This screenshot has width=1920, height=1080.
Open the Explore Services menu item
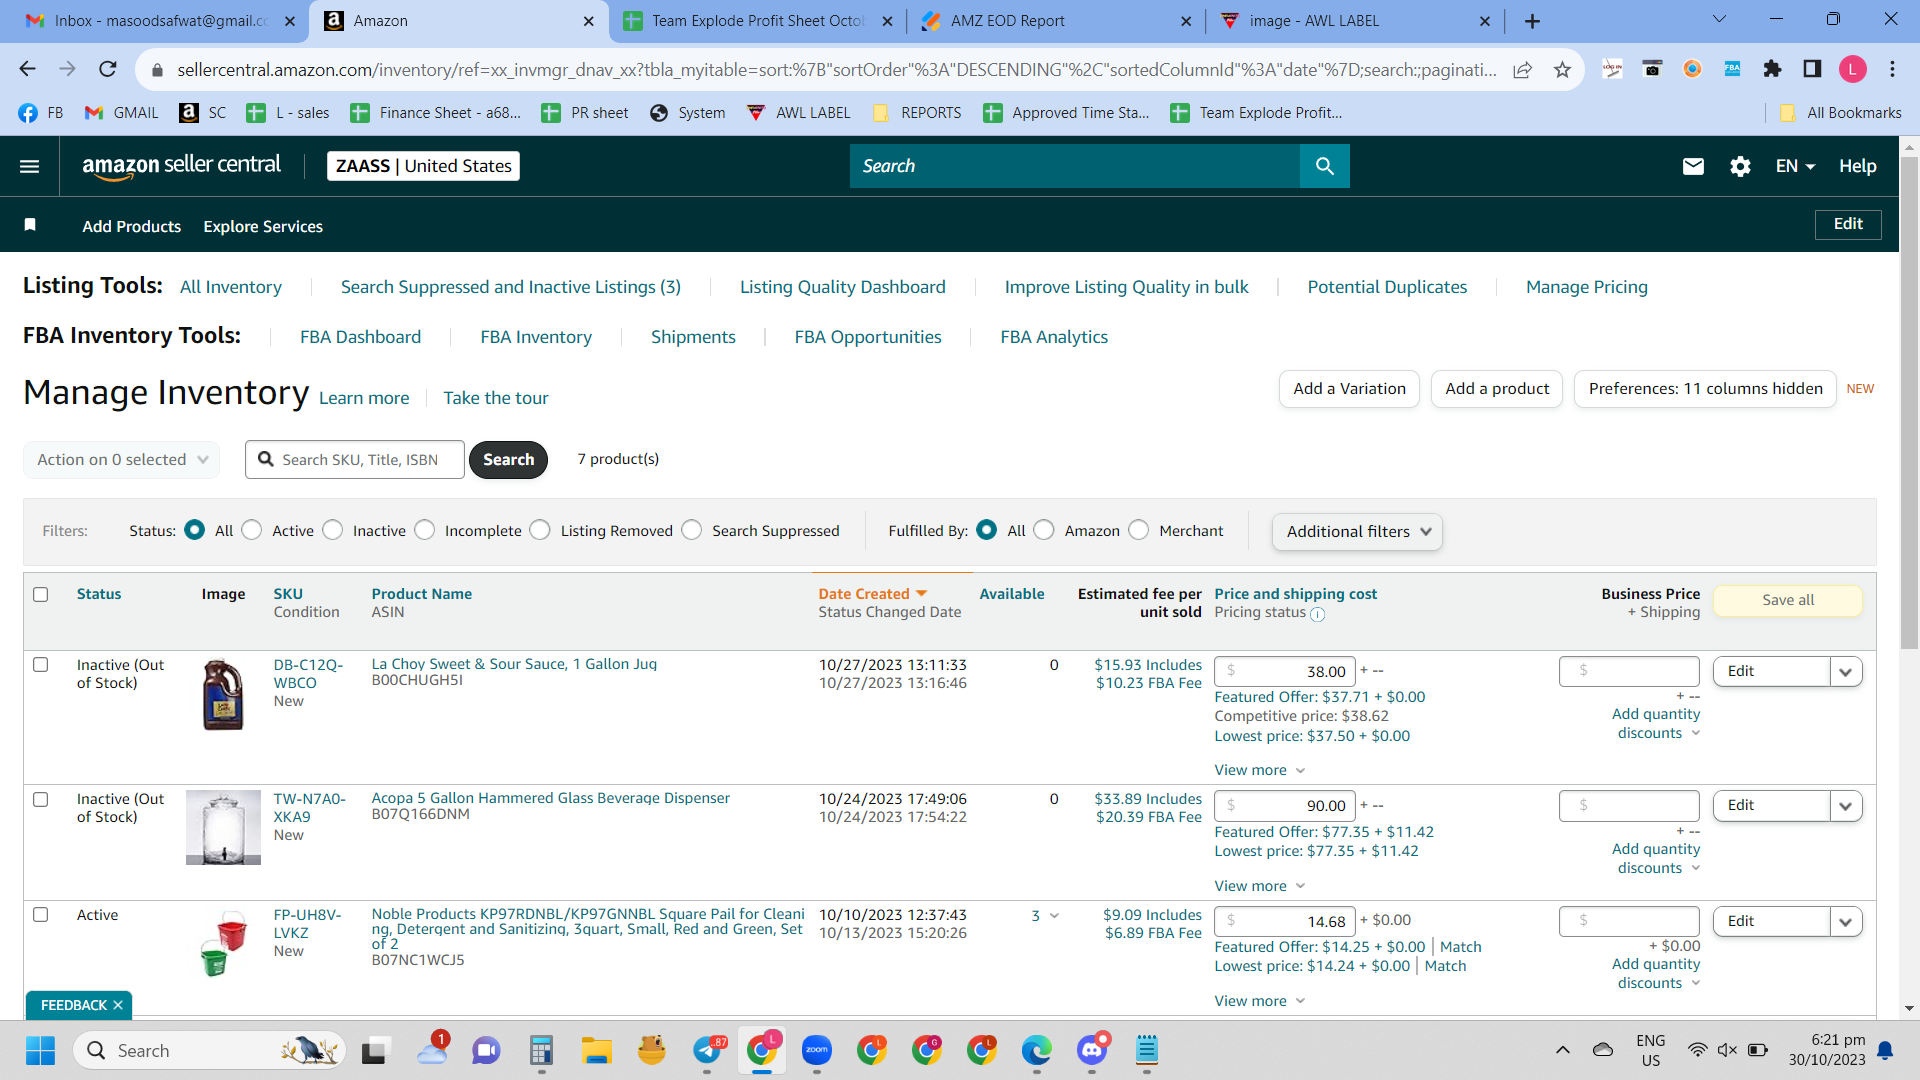(x=263, y=226)
